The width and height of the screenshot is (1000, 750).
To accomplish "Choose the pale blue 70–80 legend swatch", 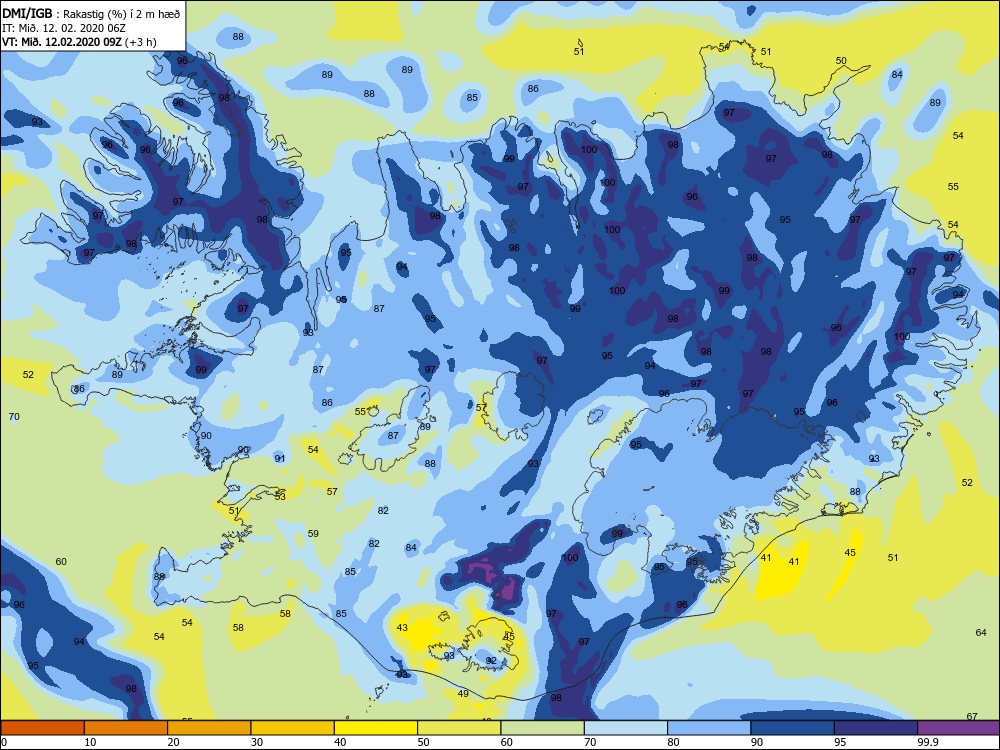I will (626, 728).
